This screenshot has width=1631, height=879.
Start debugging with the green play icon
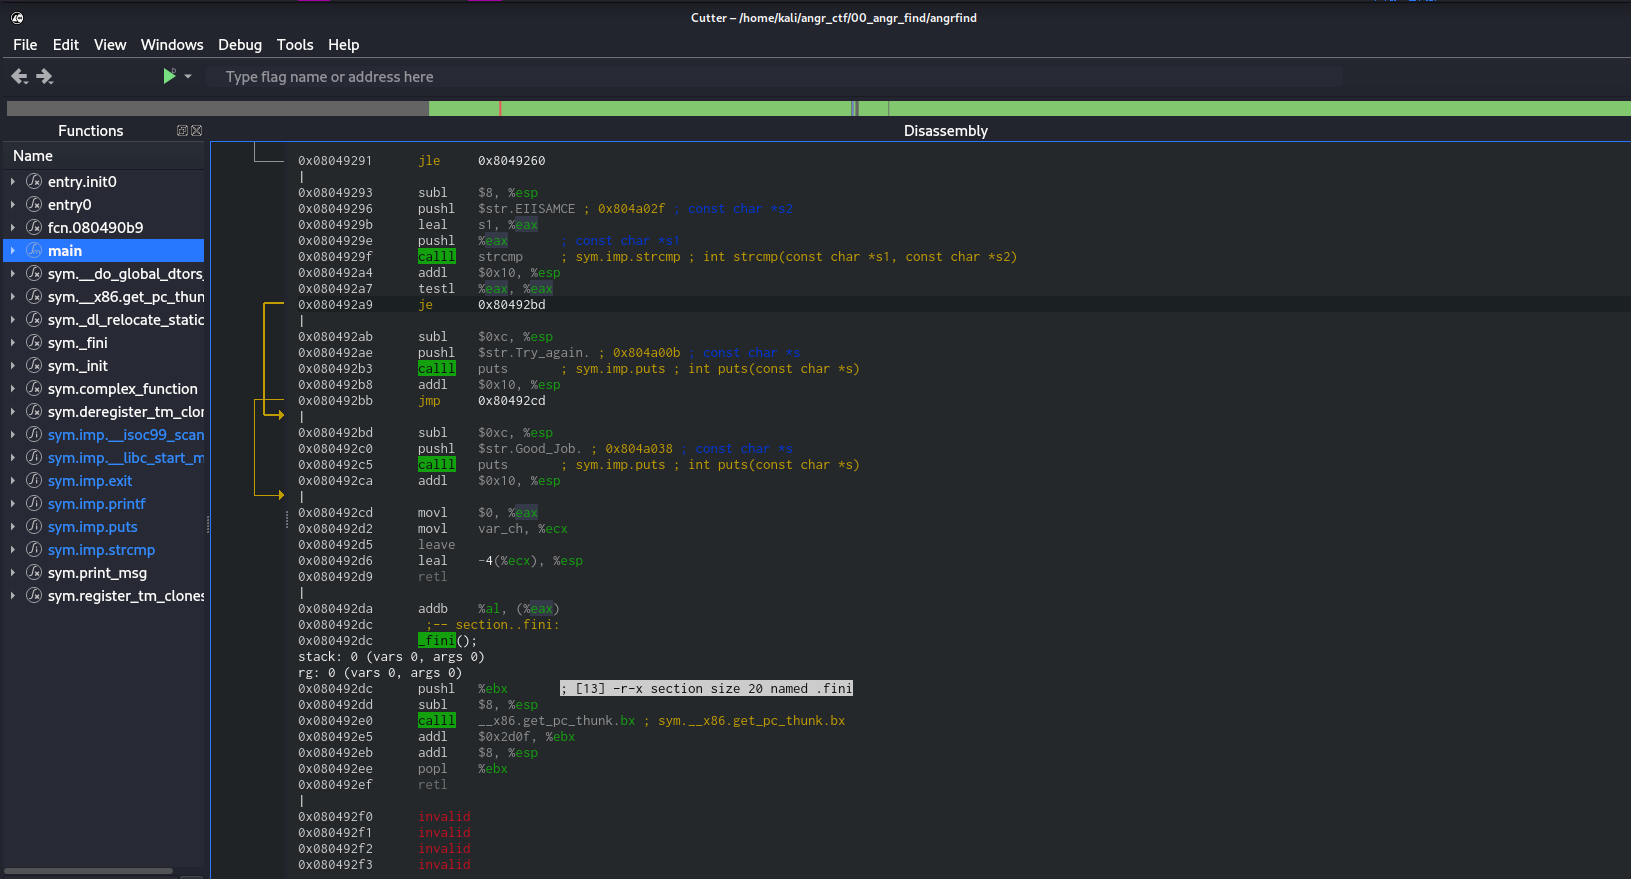click(x=169, y=76)
